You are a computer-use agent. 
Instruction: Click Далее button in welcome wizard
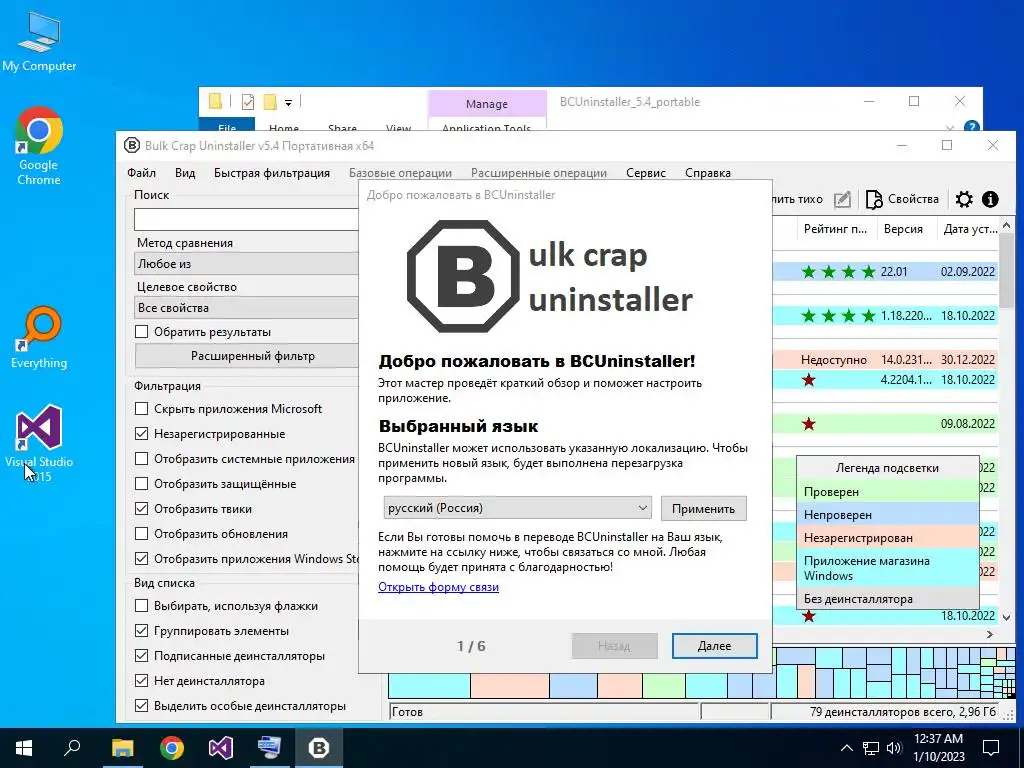714,646
